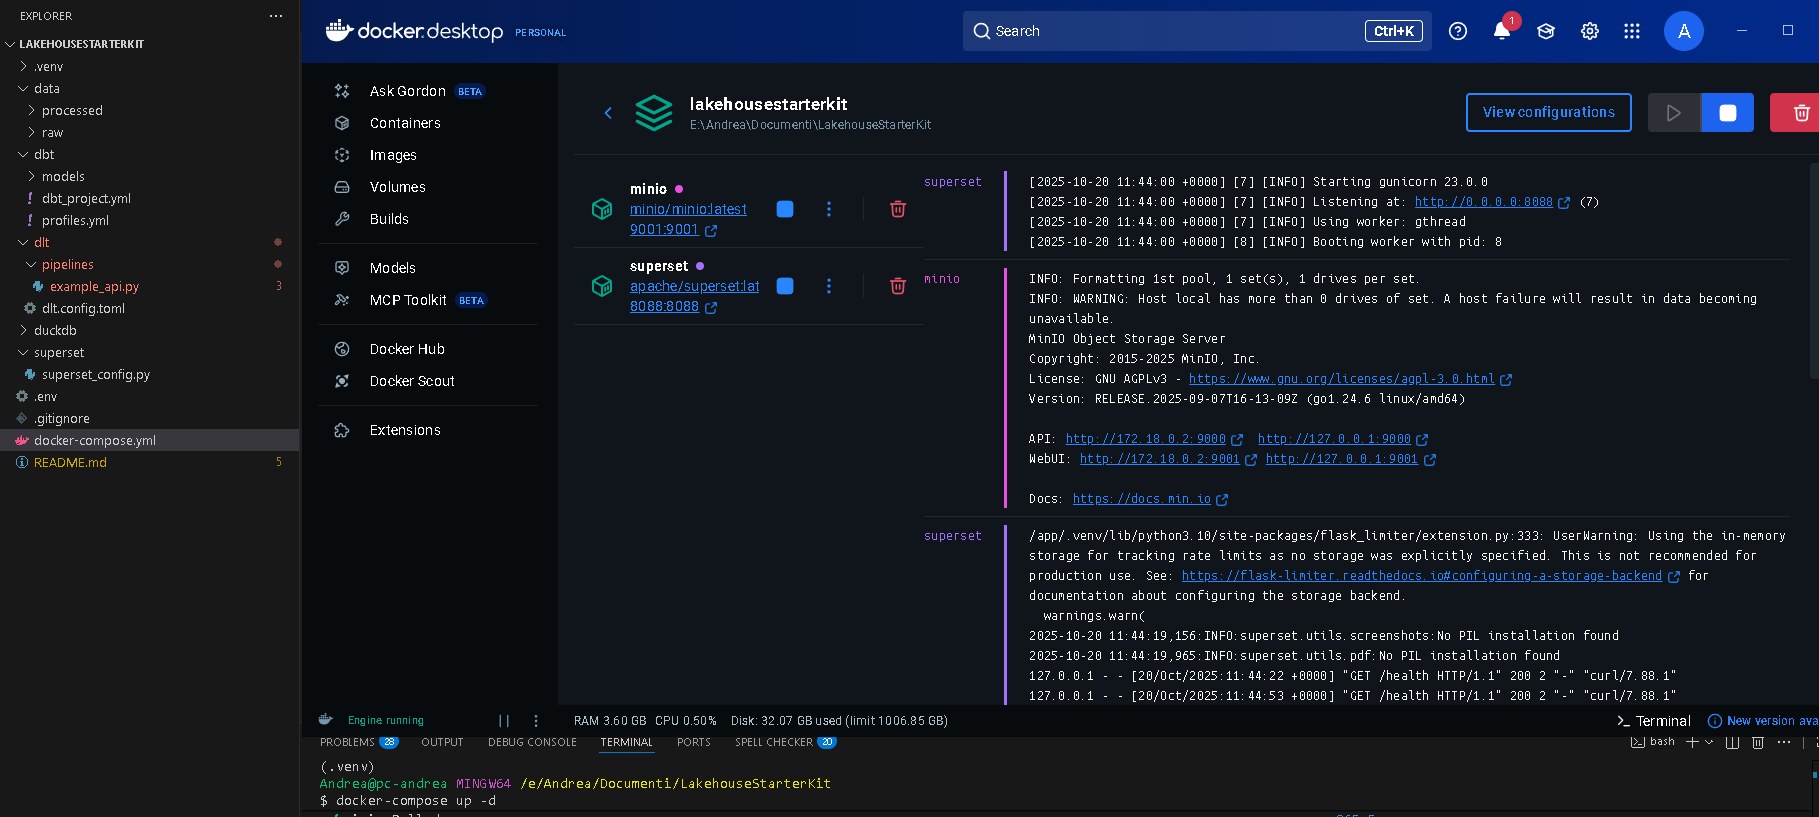Go back from lakehousestarterkit stack
The image size is (1819, 817).
coord(608,113)
